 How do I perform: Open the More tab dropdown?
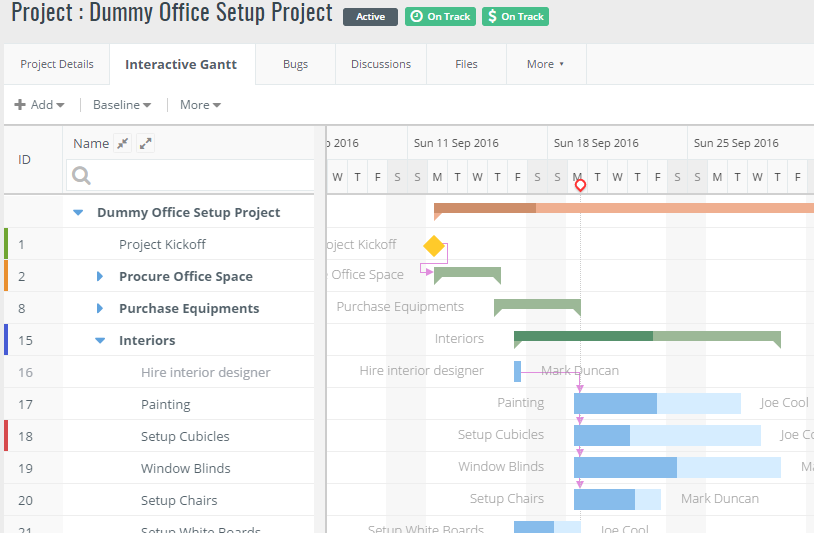click(546, 64)
